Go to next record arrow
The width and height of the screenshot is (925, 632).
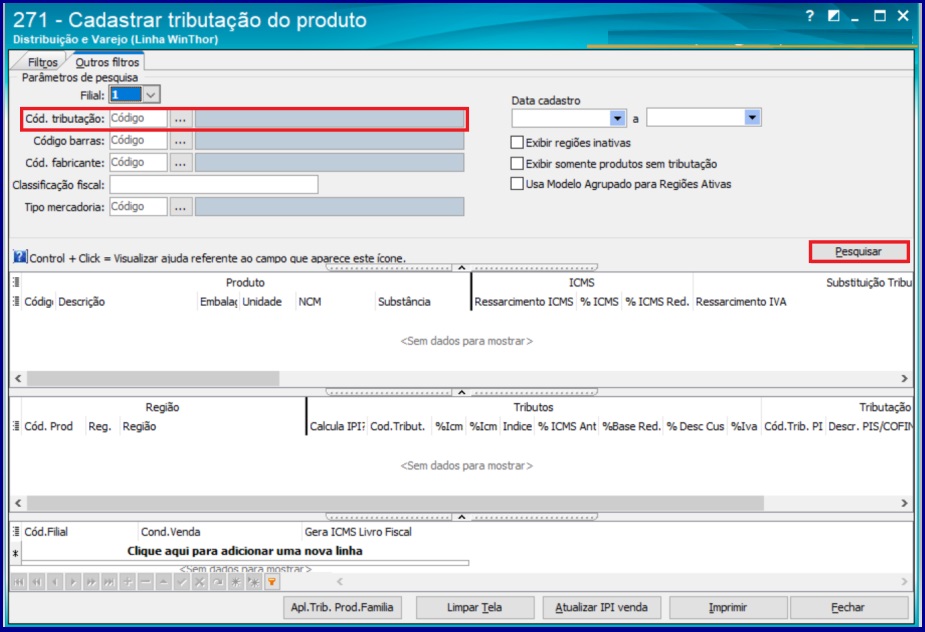[73, 582]
